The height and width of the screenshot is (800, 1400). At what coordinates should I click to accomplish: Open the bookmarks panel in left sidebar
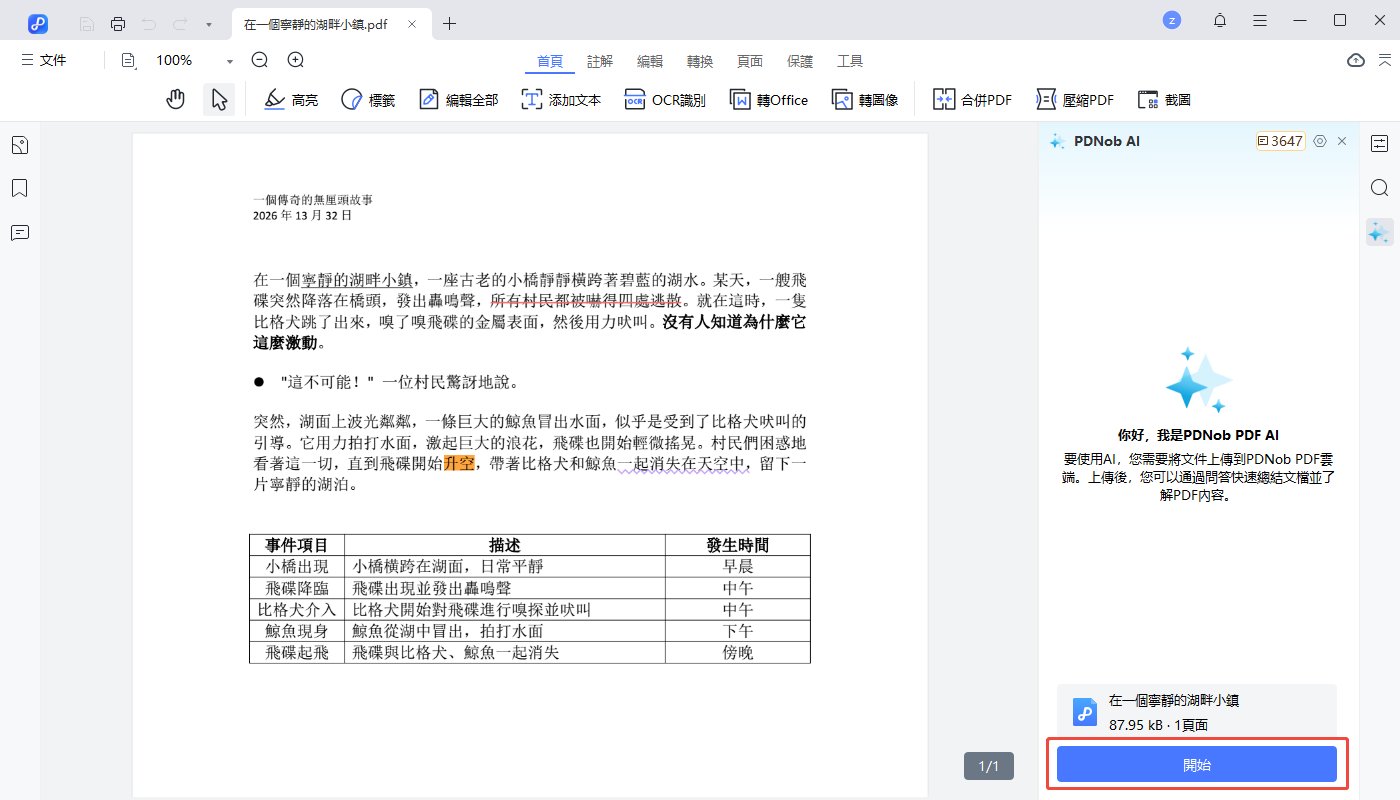click(x=19, y=188)
